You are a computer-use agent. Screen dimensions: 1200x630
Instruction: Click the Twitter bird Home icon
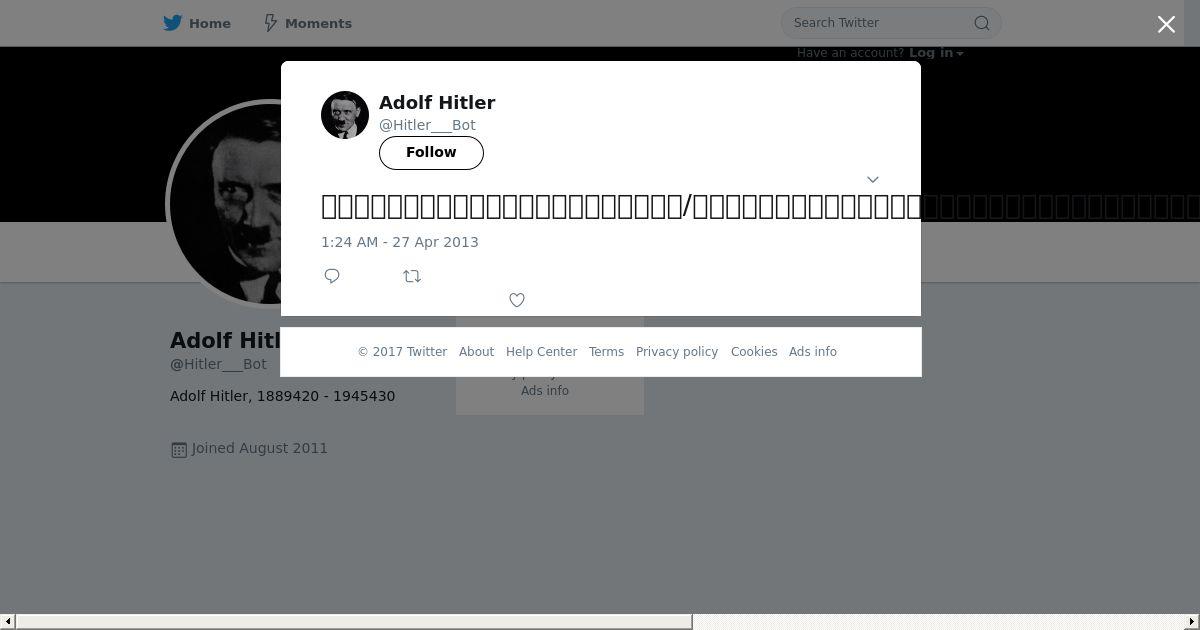[x=173, y=23]
